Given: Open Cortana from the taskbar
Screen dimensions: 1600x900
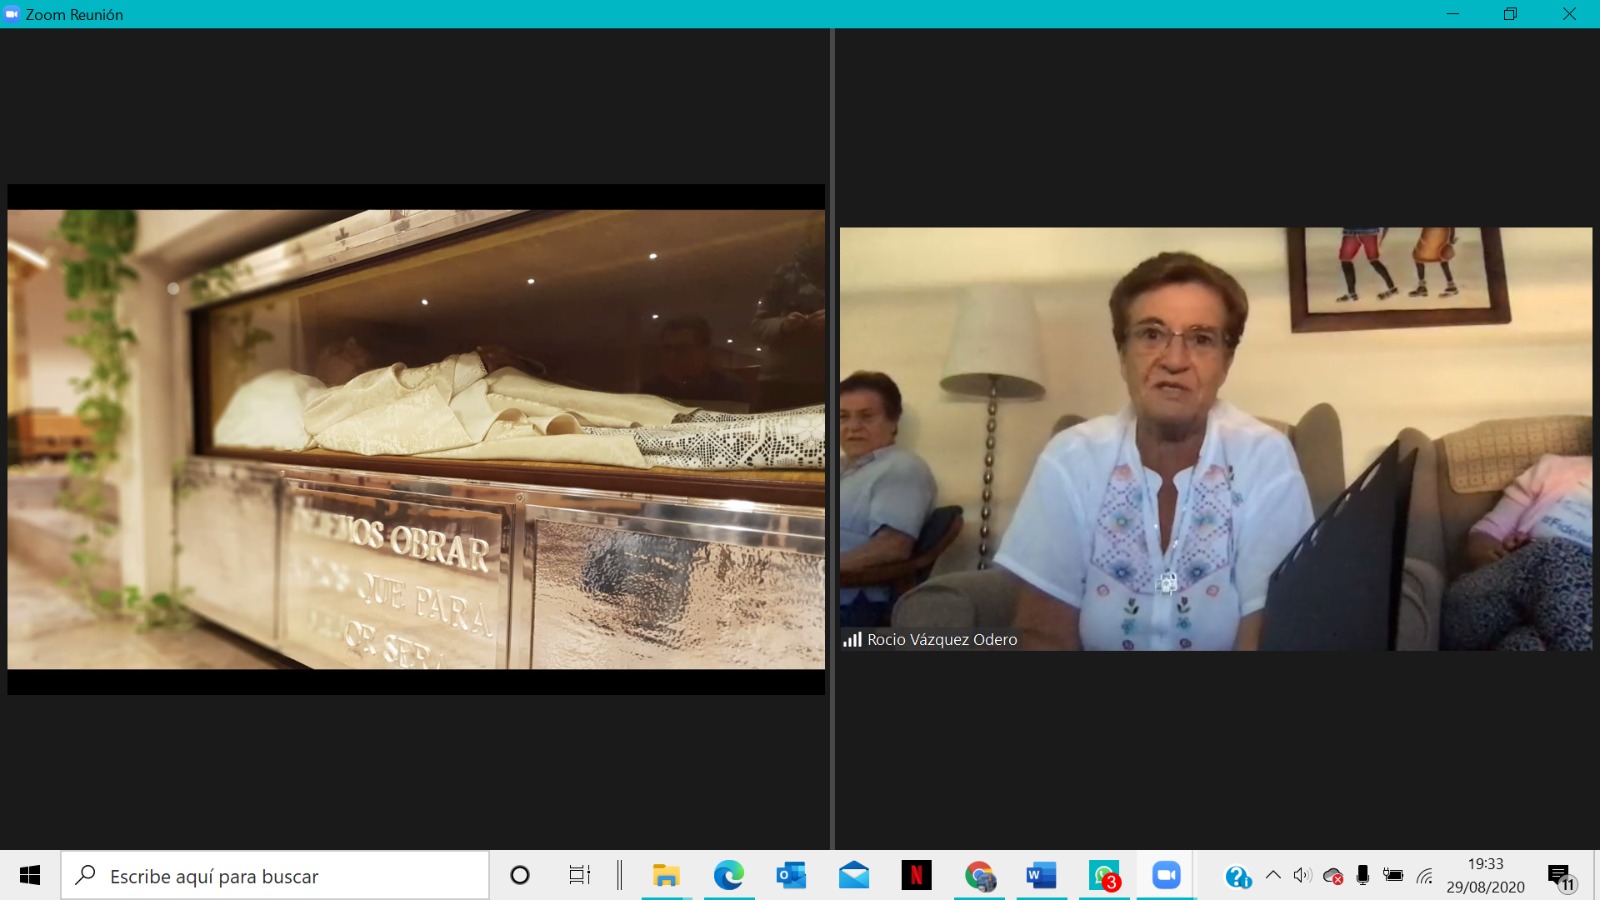Looking at the screenshot, I should click(x=519, y=876).
